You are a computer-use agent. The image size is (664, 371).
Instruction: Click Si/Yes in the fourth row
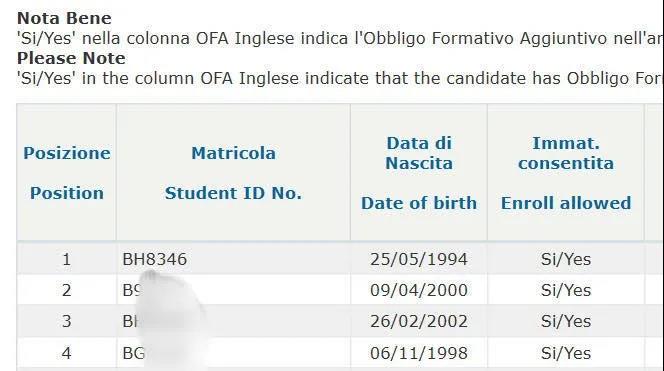[566, 353]
